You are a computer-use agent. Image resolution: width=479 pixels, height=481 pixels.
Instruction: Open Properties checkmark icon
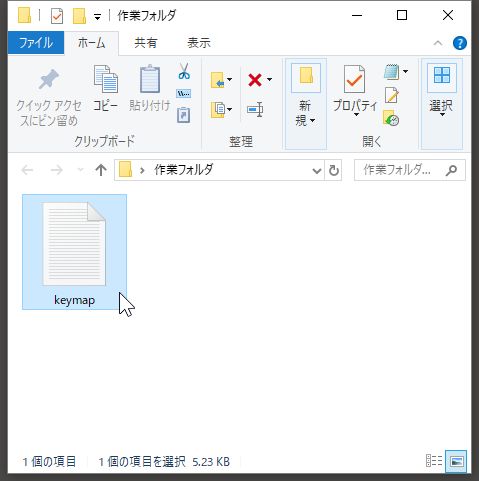point(354,79)
